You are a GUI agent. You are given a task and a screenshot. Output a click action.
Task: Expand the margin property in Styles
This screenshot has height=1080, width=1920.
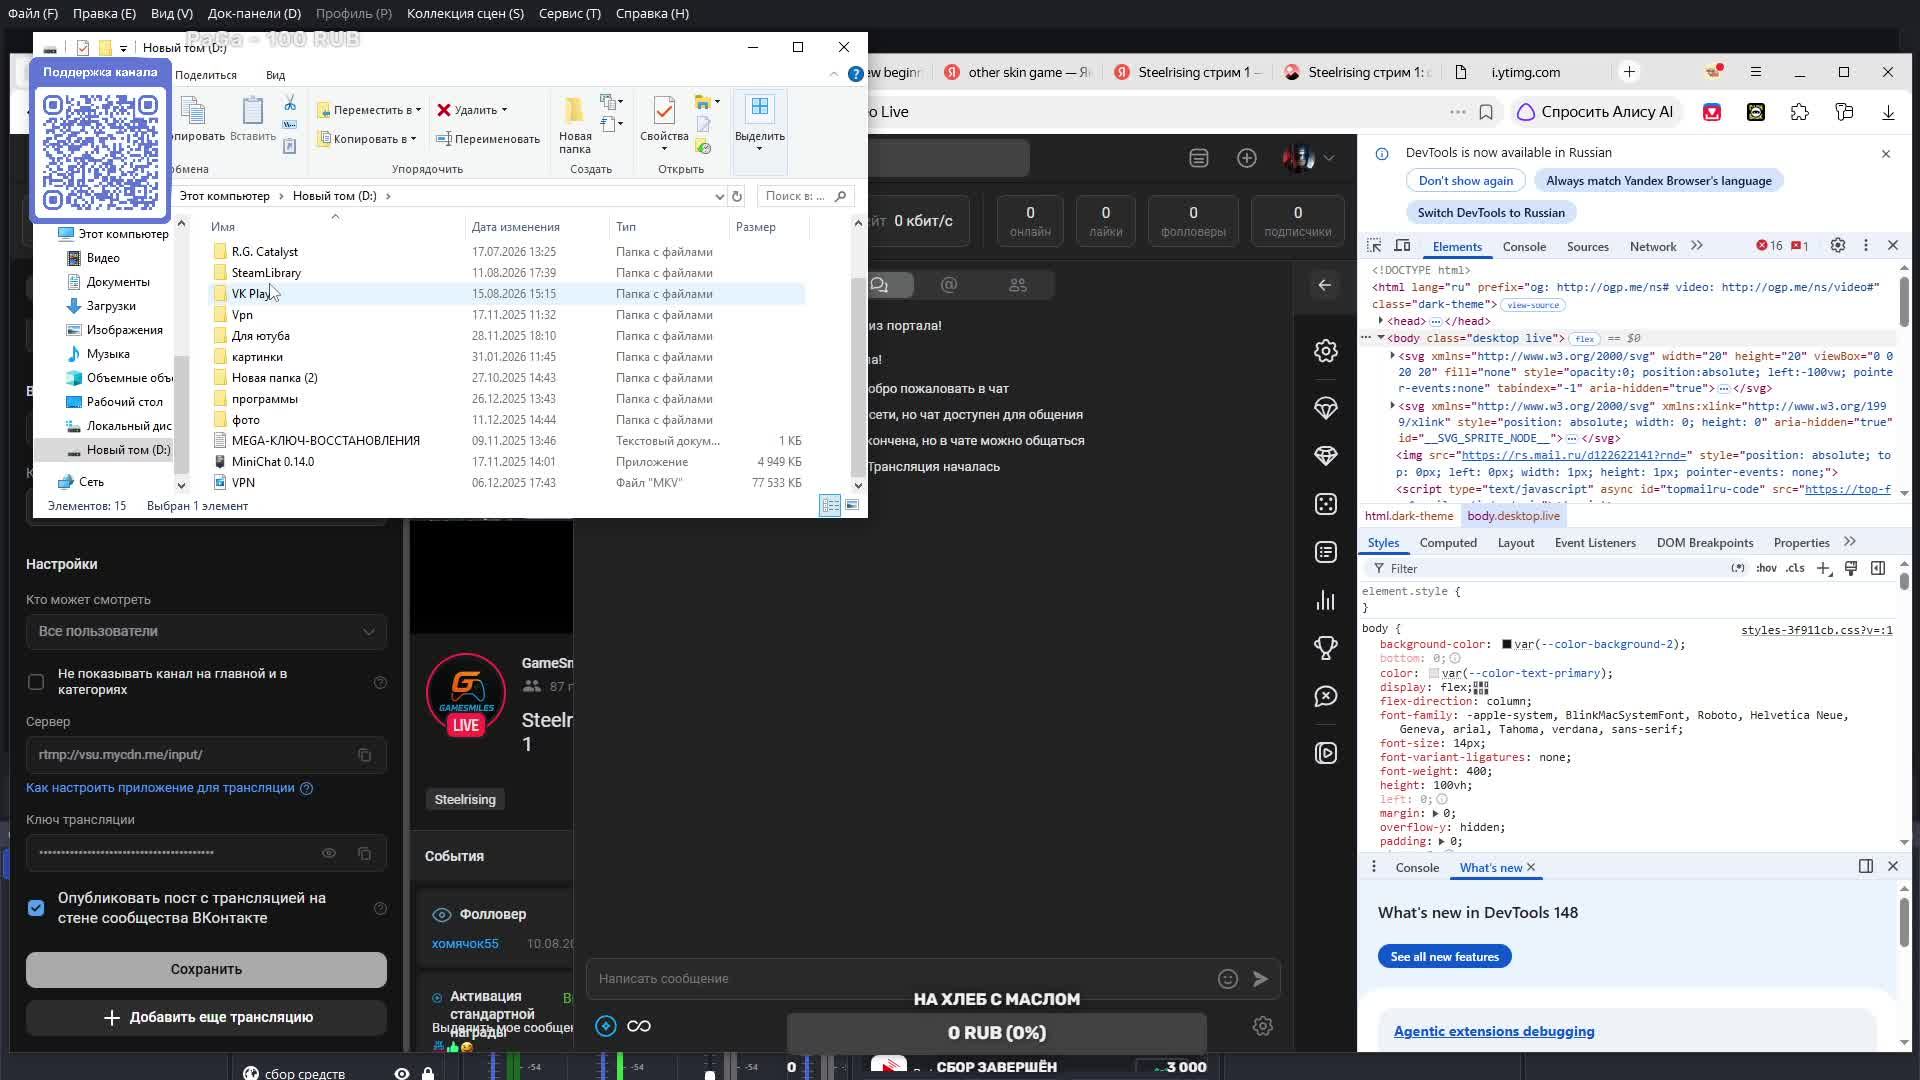(1435, 814)
